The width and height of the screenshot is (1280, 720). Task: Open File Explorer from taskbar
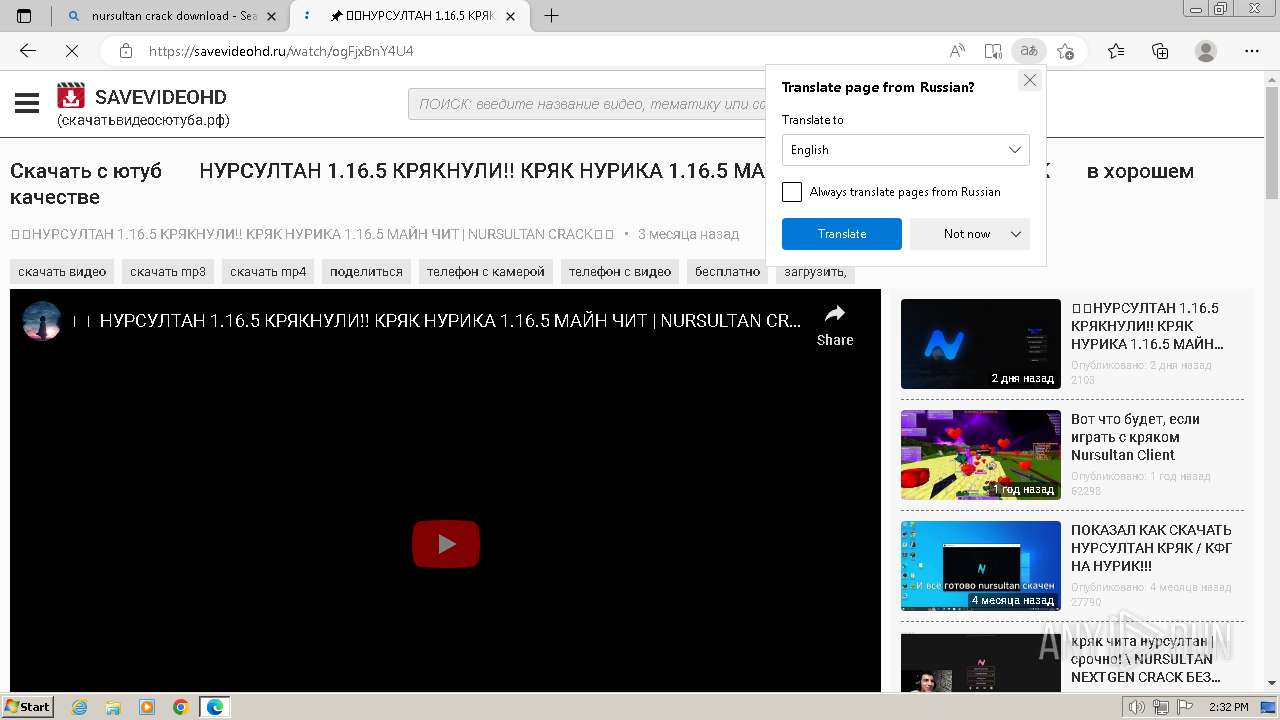(113, 707)
